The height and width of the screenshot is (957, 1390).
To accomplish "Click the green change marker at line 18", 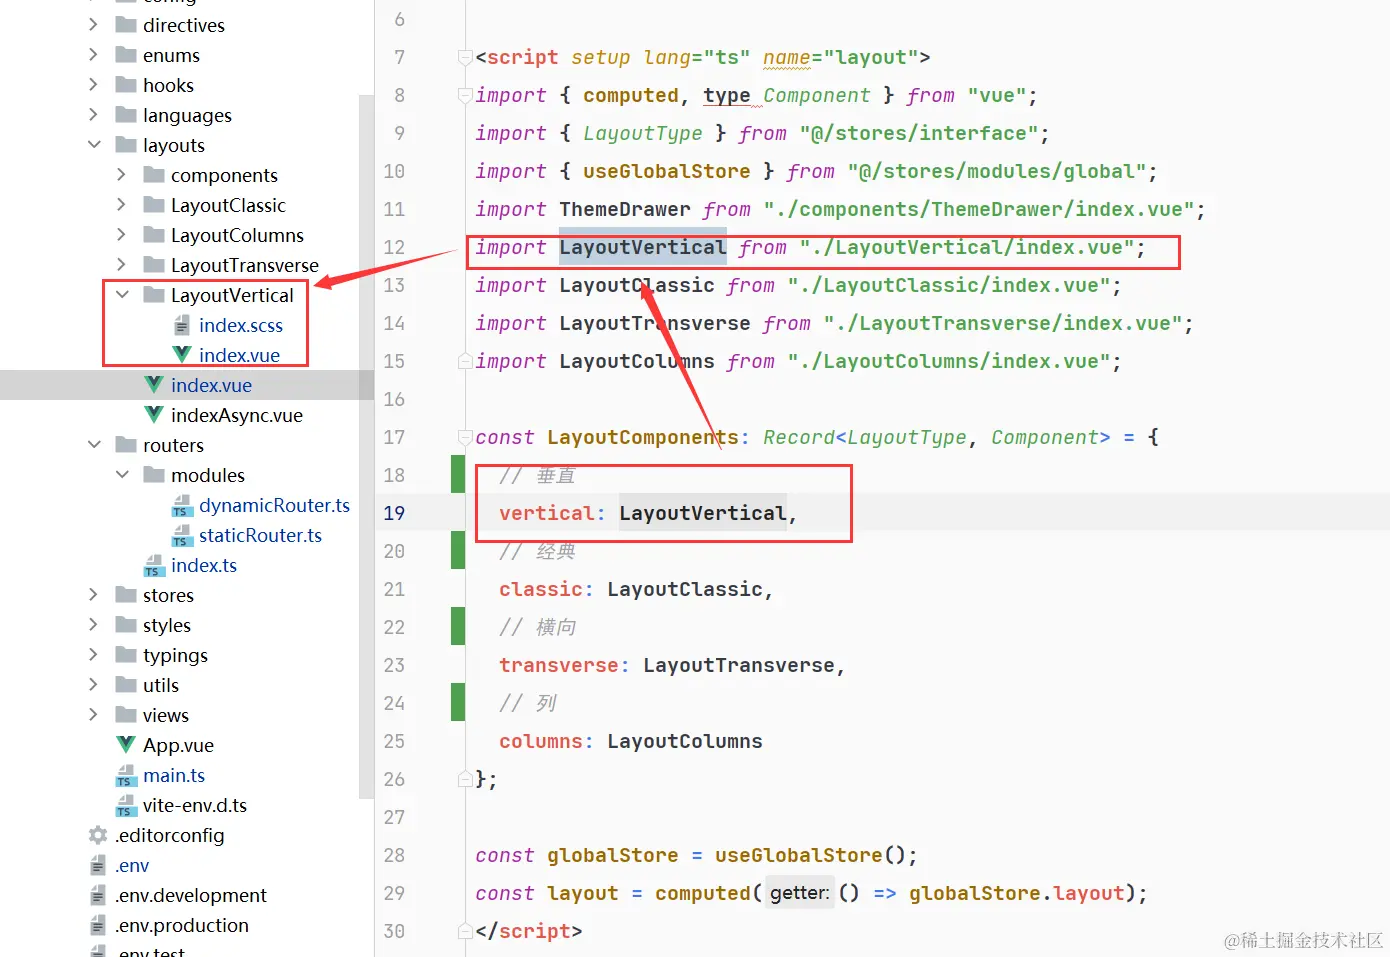I will [458, 474].
